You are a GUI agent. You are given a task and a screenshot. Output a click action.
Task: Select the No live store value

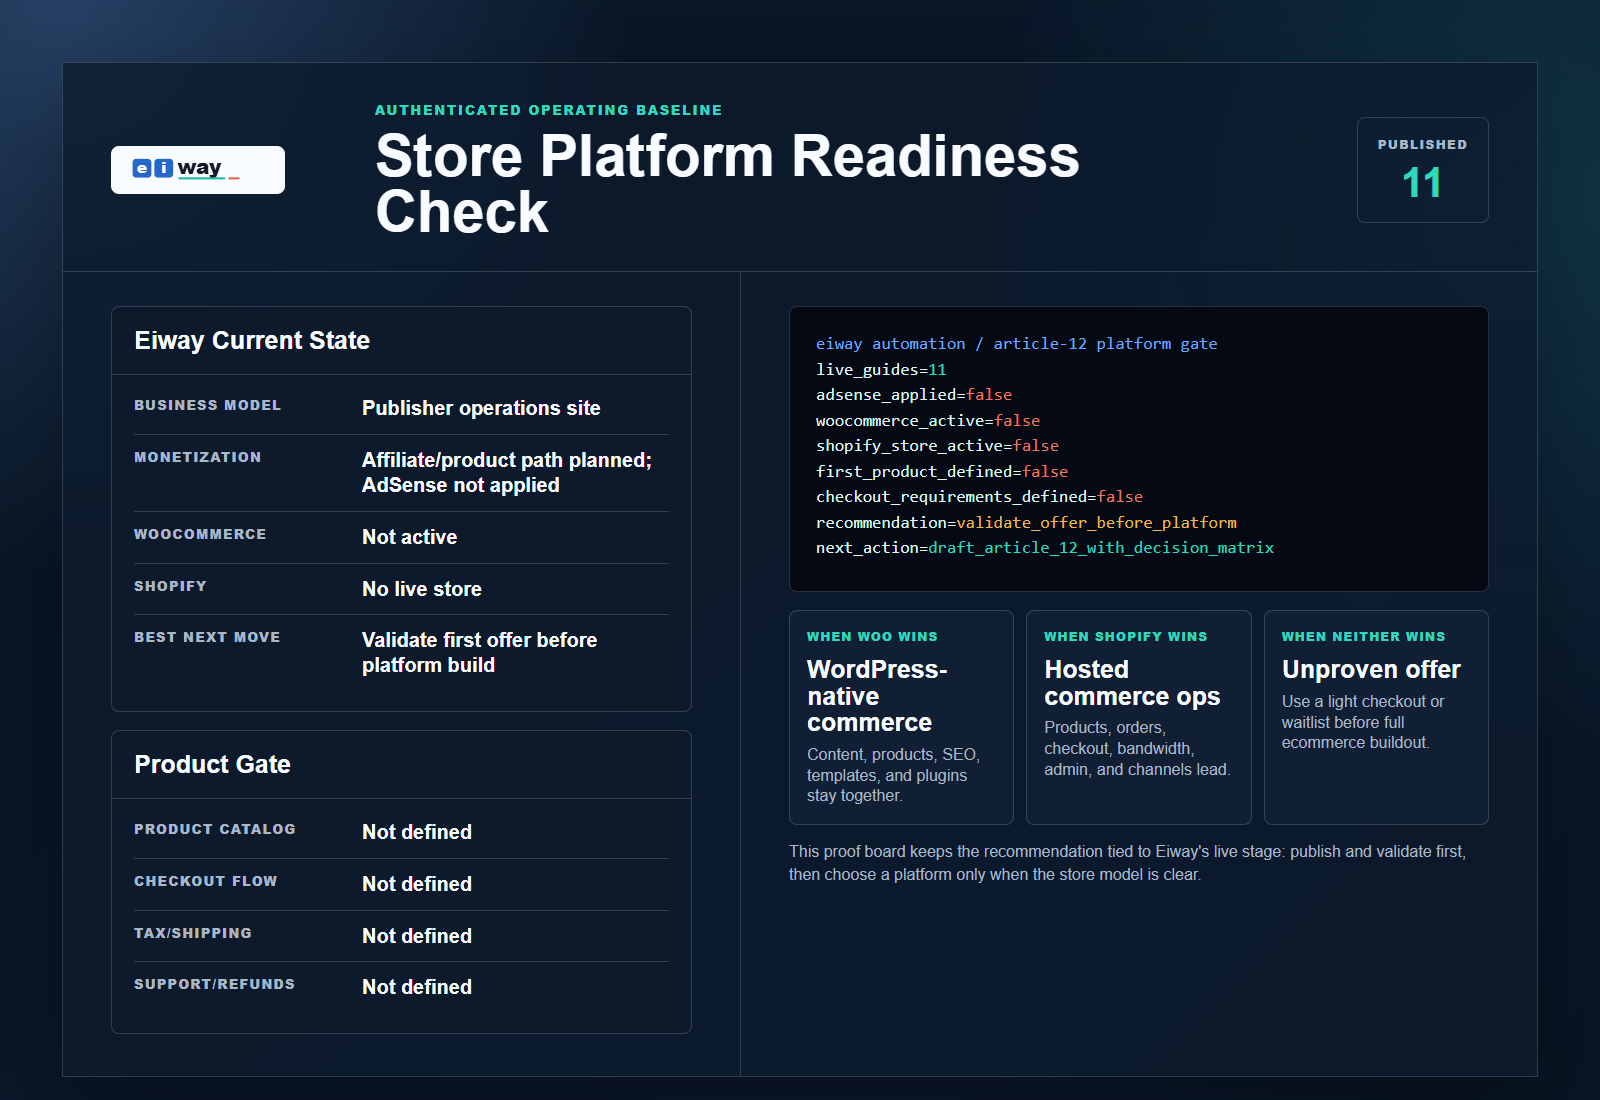coord(422,589)
